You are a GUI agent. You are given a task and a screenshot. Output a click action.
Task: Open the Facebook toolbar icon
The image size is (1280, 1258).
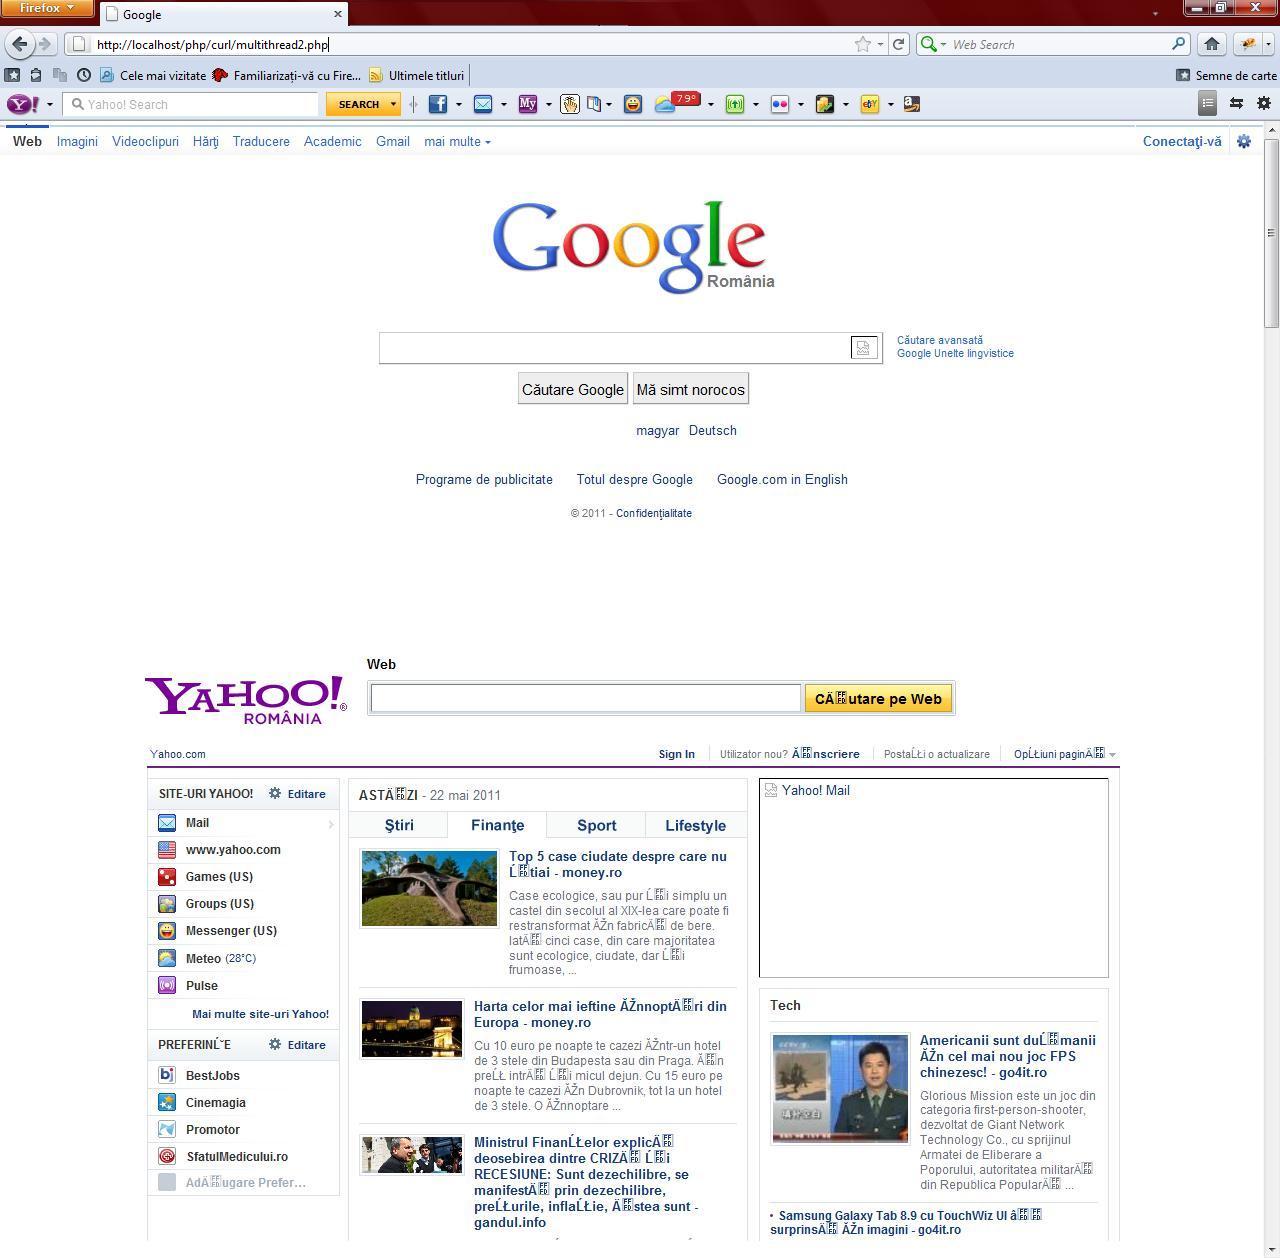(x=438, y=104)
